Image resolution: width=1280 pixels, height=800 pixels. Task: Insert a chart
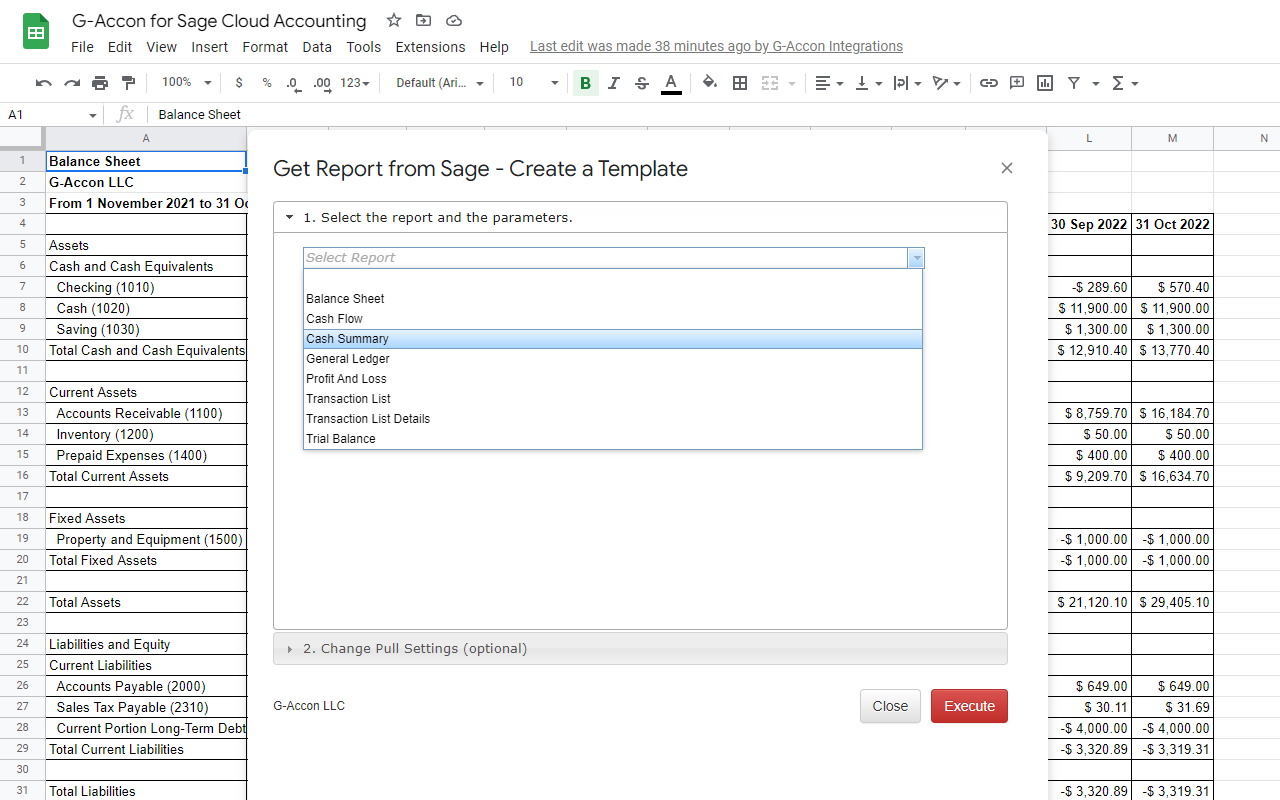1045,83
